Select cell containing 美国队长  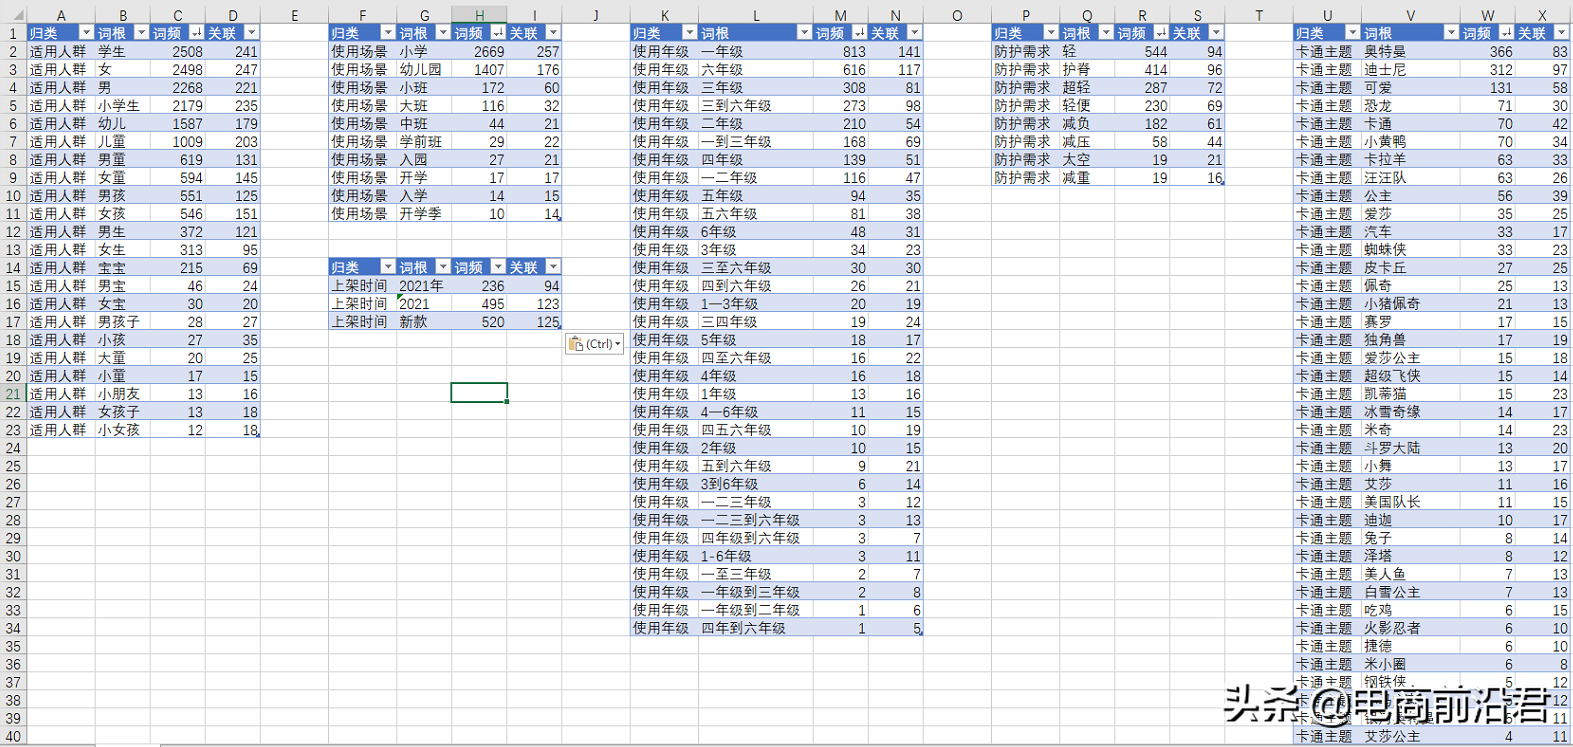coord(1411,502)
